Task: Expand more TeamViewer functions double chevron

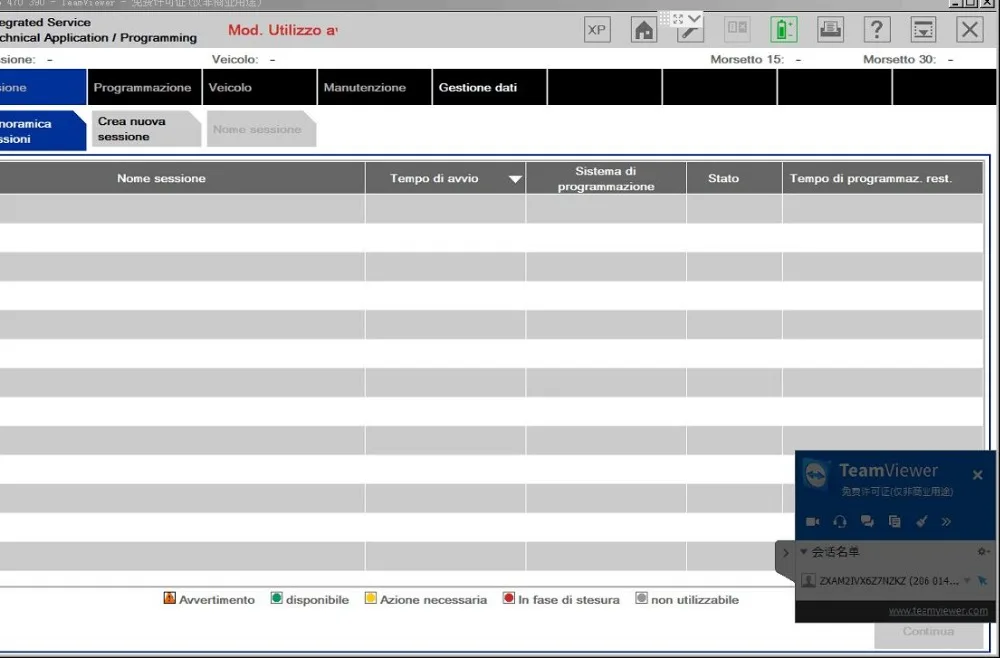Action: pyautogui.click(x=946, y=522)
